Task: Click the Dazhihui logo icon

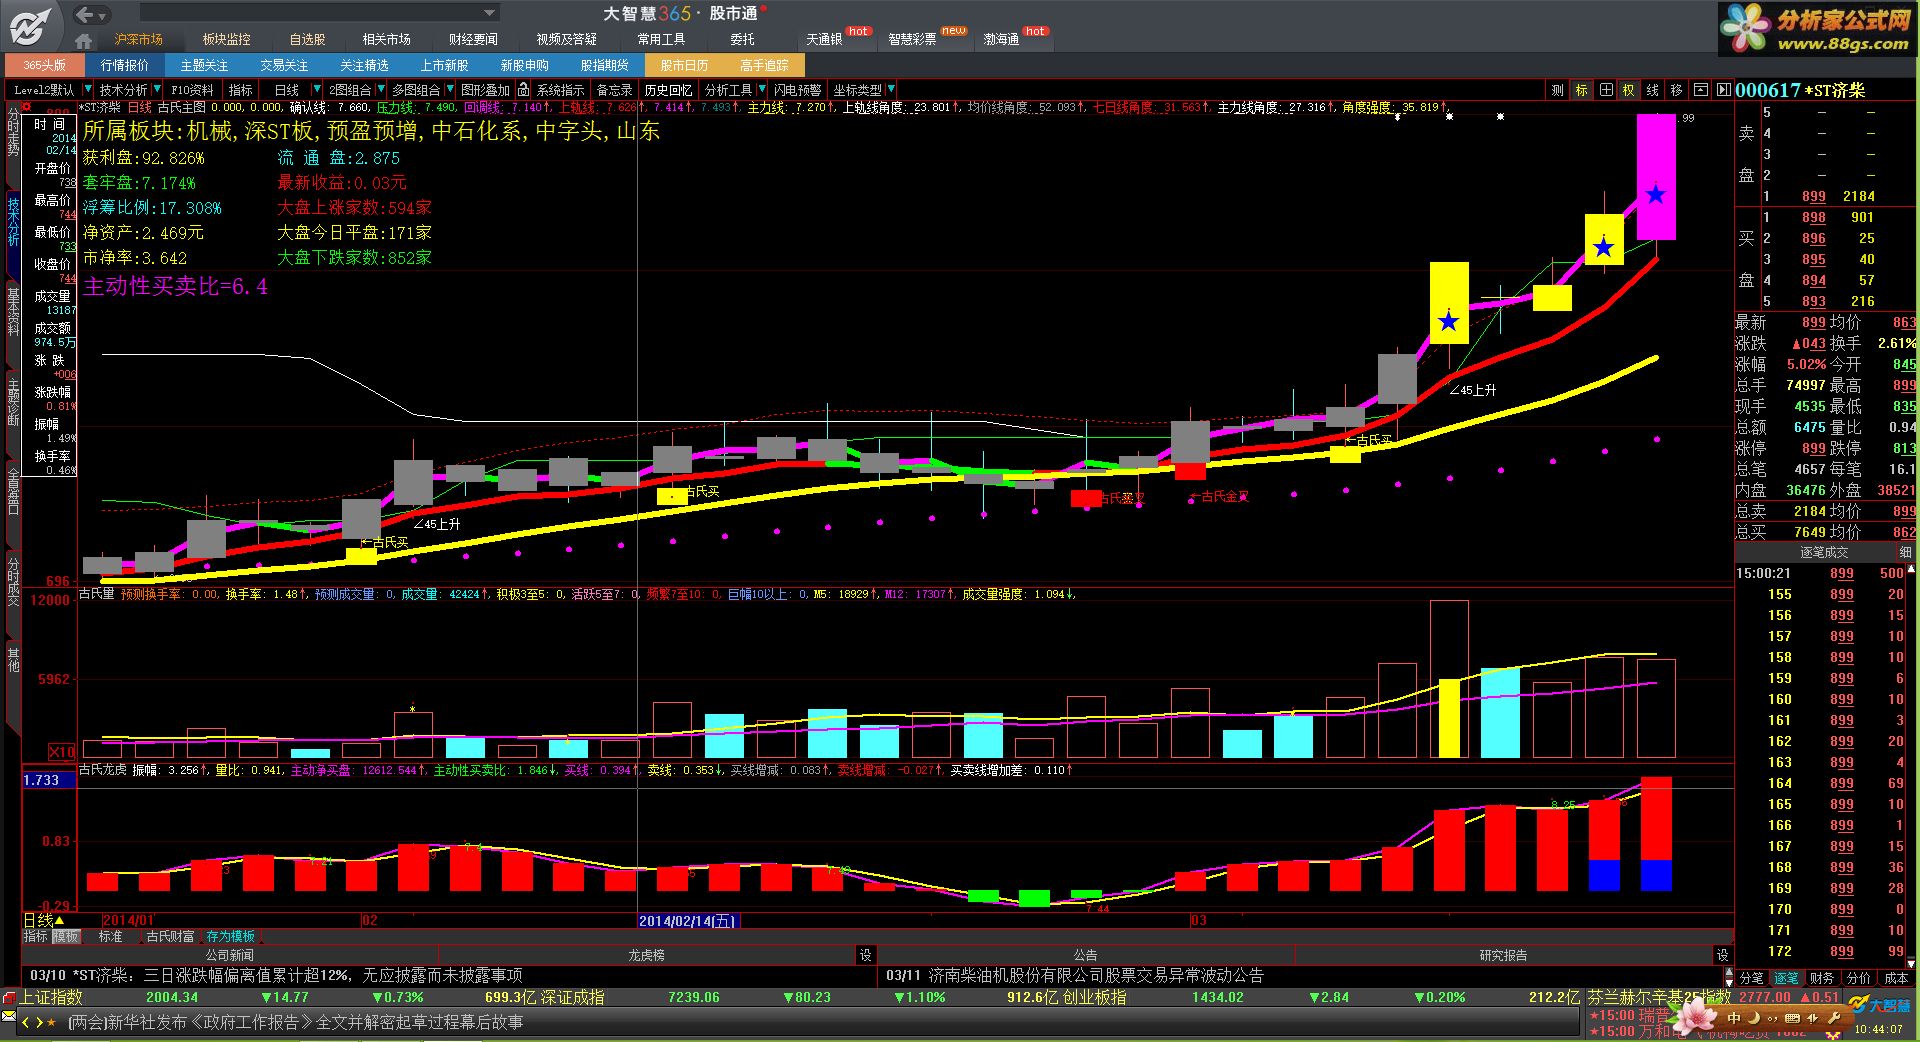Action: 32,26
